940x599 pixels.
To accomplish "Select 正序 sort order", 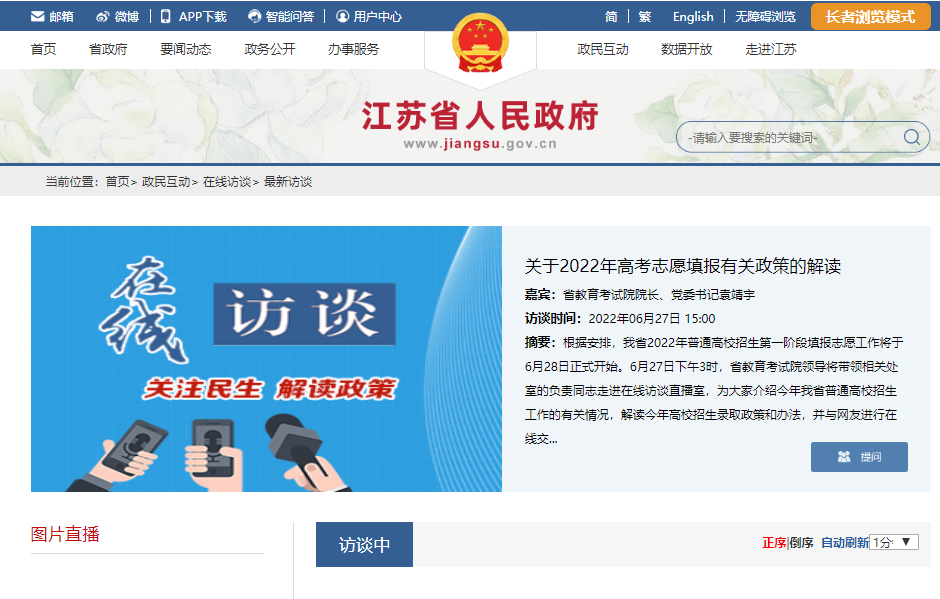I will click(x=774, y=543).
